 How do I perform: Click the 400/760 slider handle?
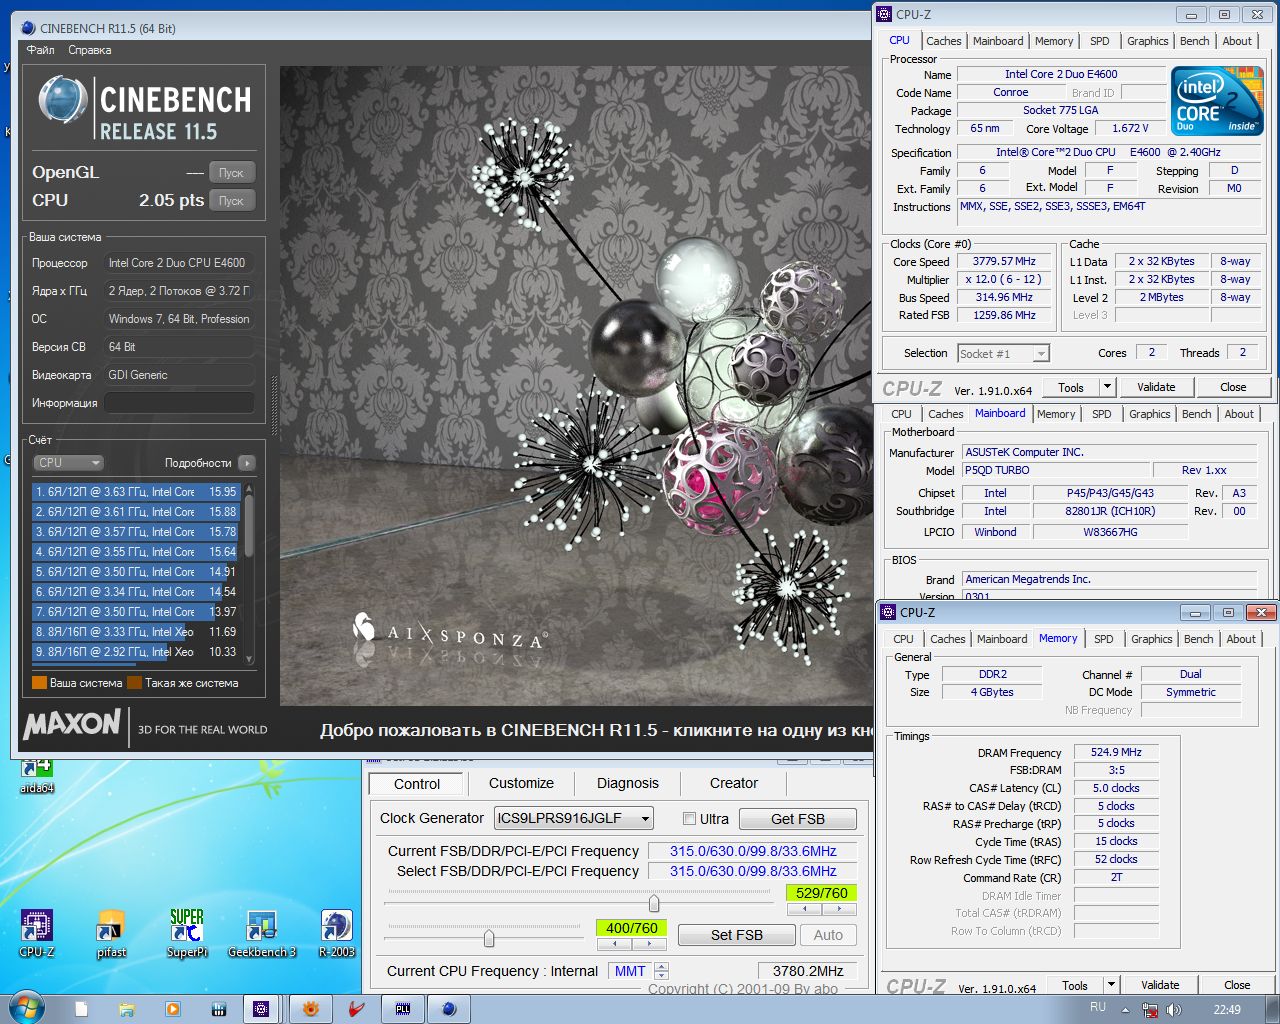(489, 938)
